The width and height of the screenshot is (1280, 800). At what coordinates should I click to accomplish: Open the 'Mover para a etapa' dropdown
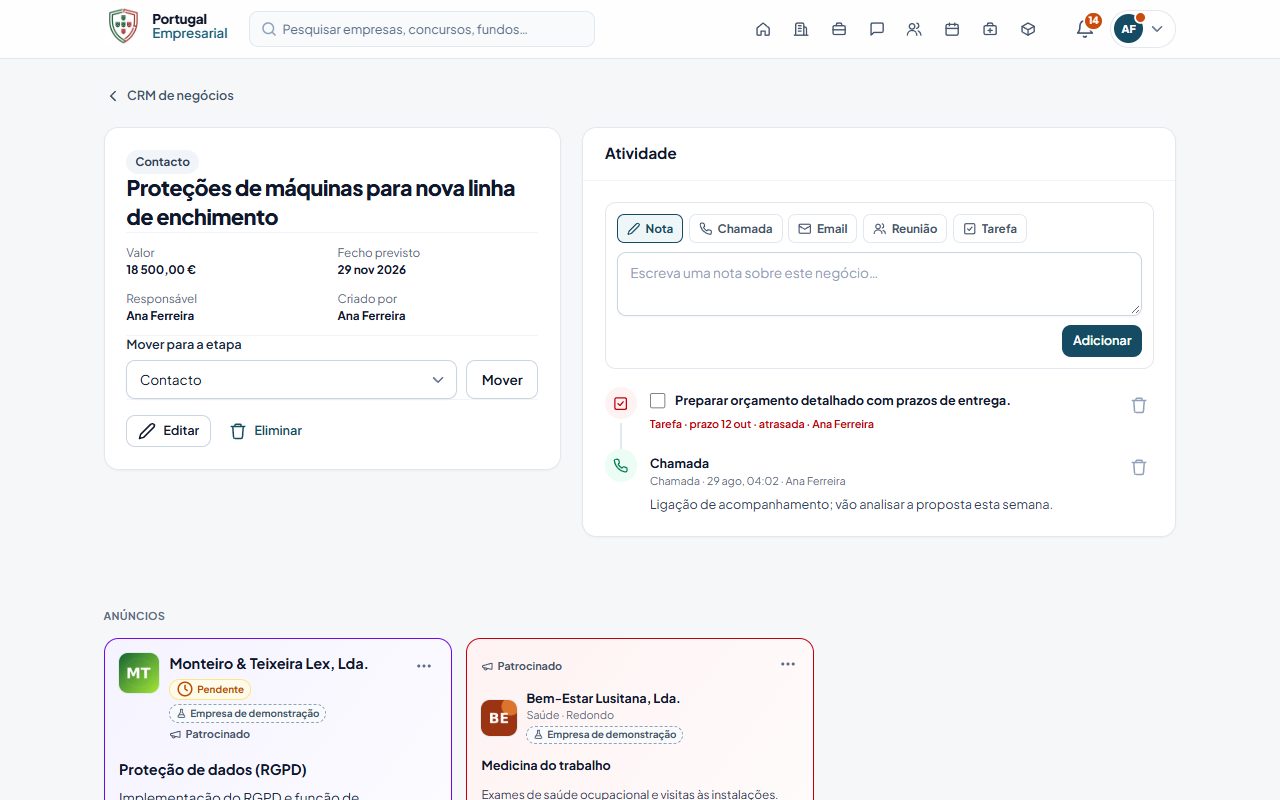pyautogui.click(x=291, y=380)
